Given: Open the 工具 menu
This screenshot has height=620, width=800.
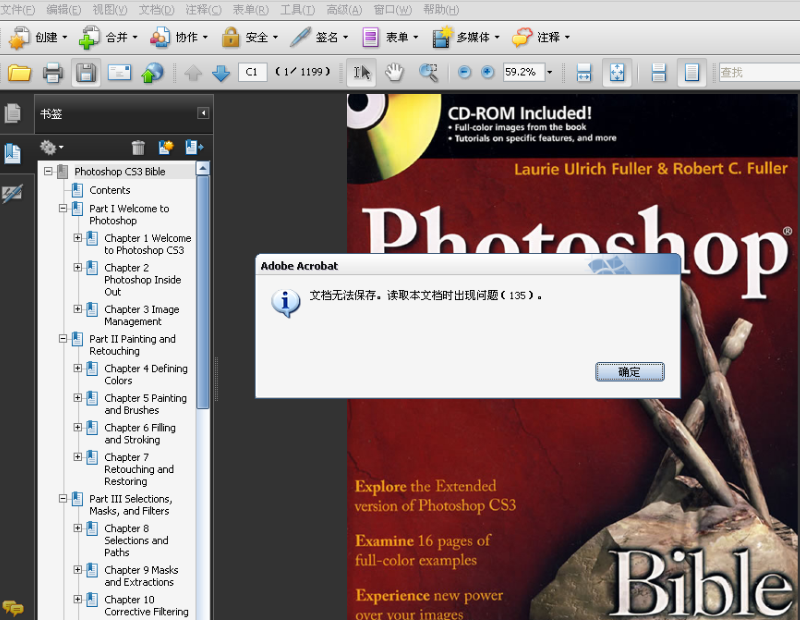Looking at the screenshot, I should [297, 10].
